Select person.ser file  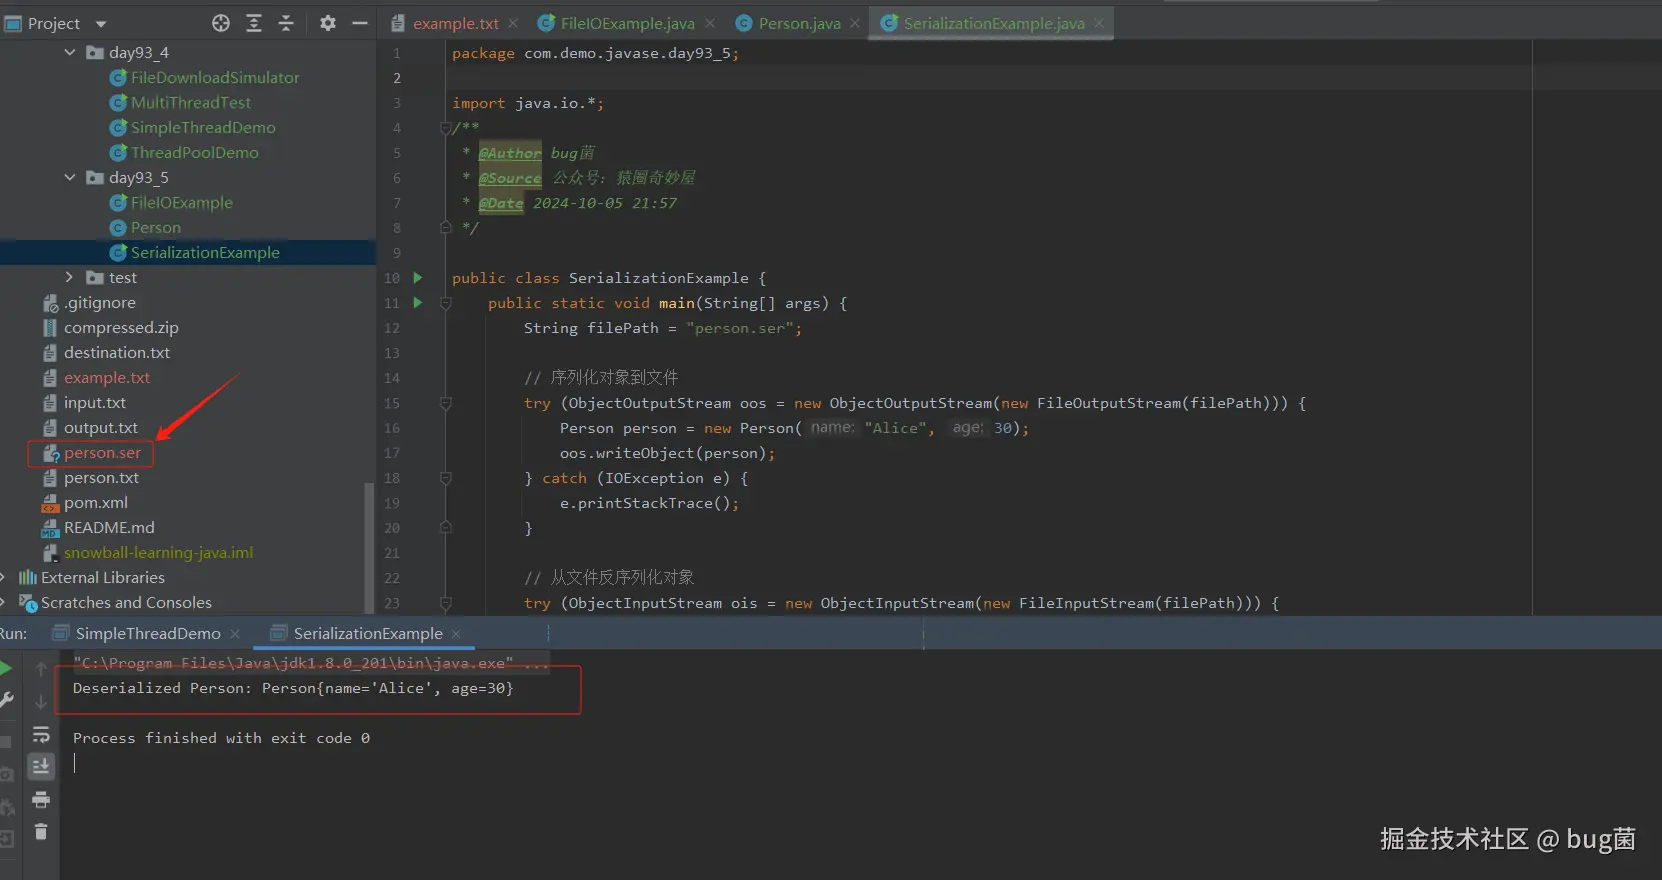[x=102, y=452]
